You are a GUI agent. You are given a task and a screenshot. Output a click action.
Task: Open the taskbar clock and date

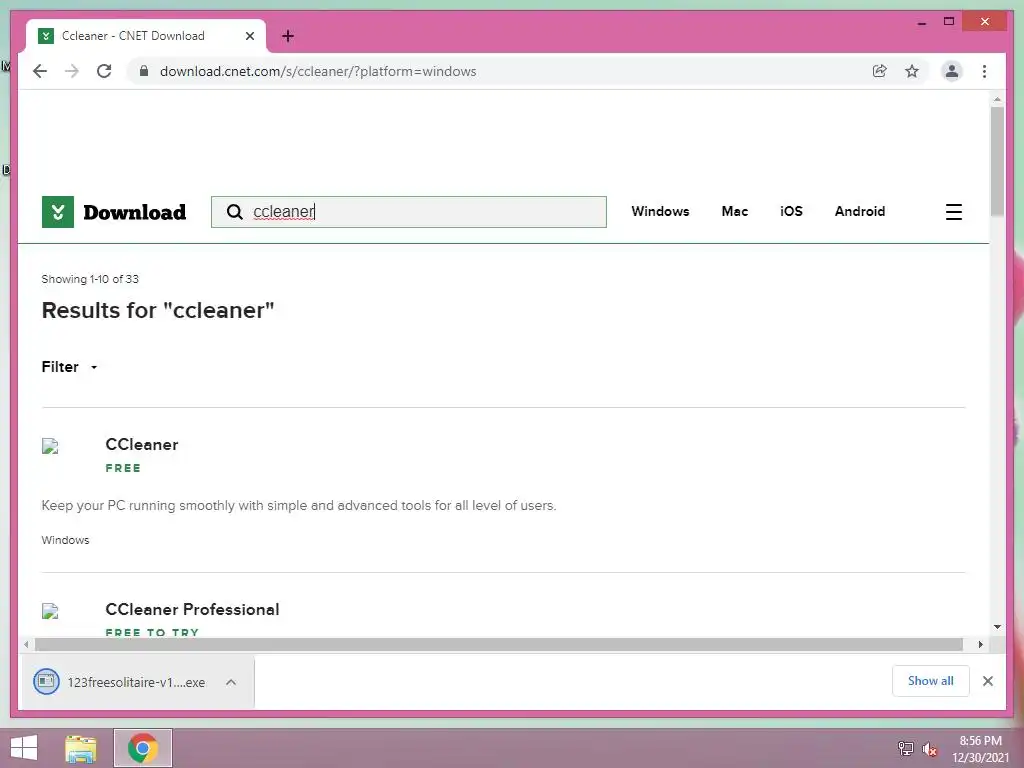(x=980, y=749)
